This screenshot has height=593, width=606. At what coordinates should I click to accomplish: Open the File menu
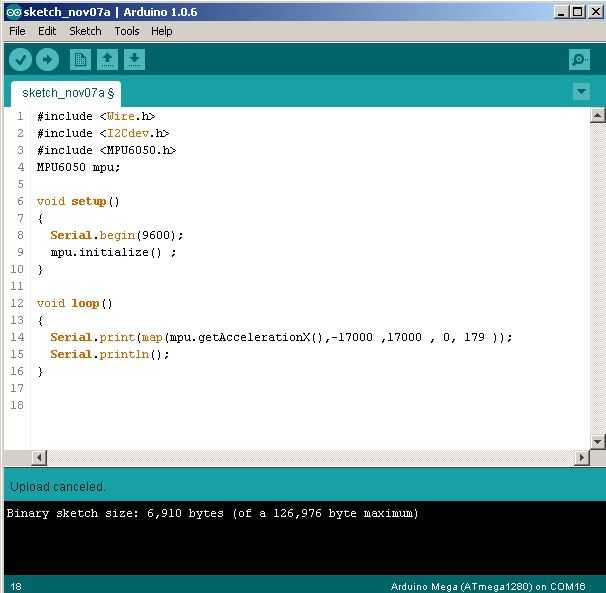(x=17, y=31)
